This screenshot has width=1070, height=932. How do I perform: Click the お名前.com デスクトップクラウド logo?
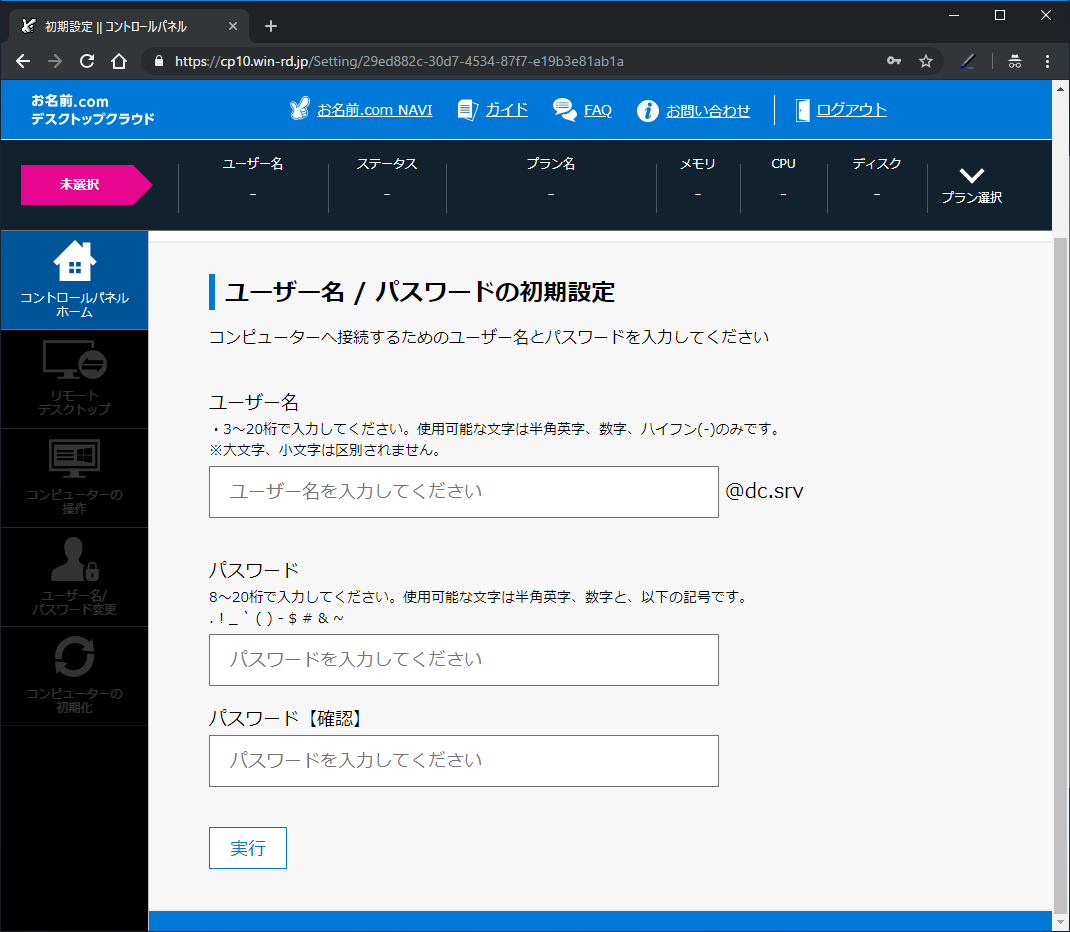[x=93, y=110]
